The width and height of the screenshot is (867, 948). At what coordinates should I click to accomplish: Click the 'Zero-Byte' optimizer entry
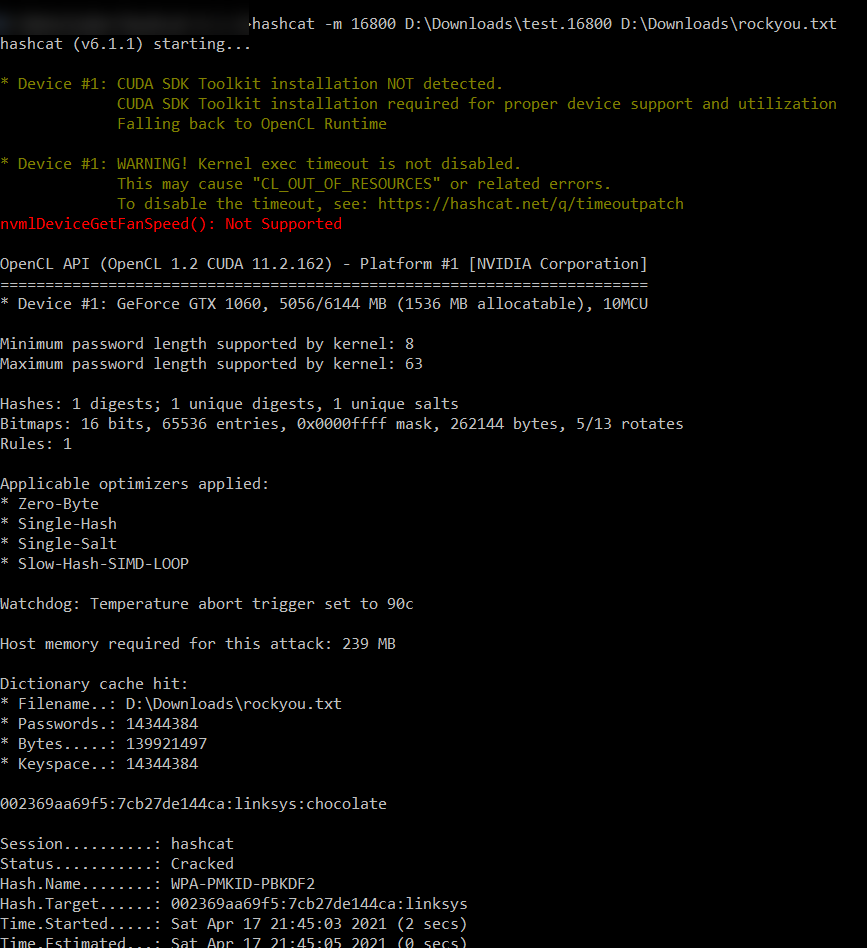pos(50,504)
